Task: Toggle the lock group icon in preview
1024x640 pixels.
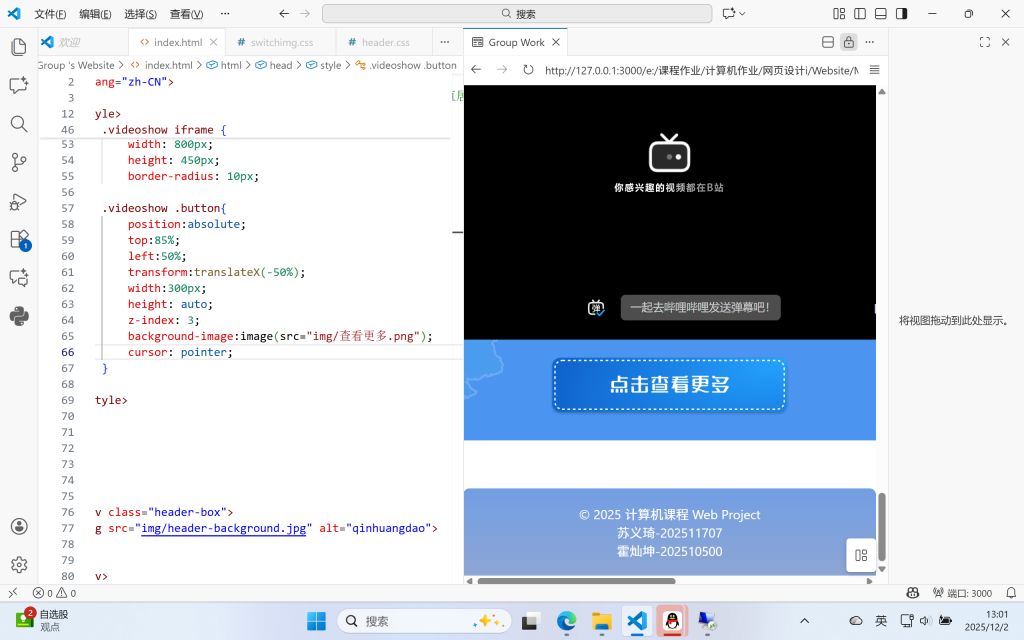Action: [848, 42]
